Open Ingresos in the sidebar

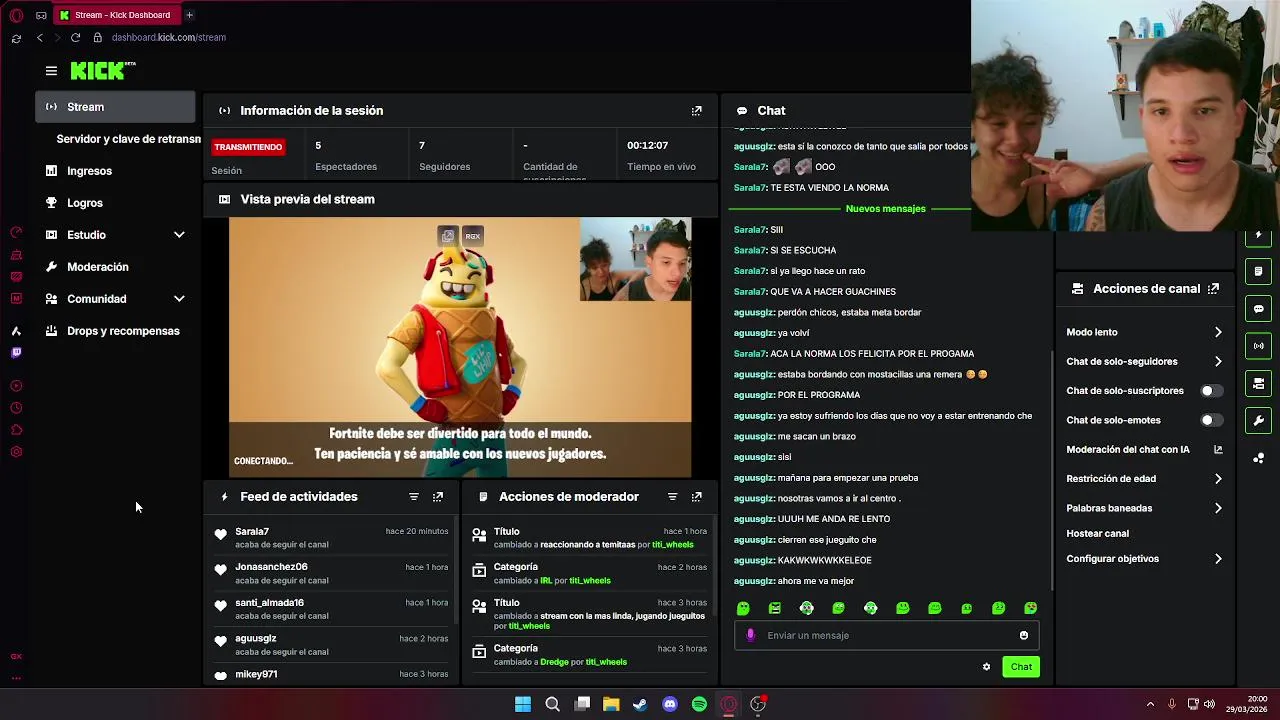(x=89, y=171)
